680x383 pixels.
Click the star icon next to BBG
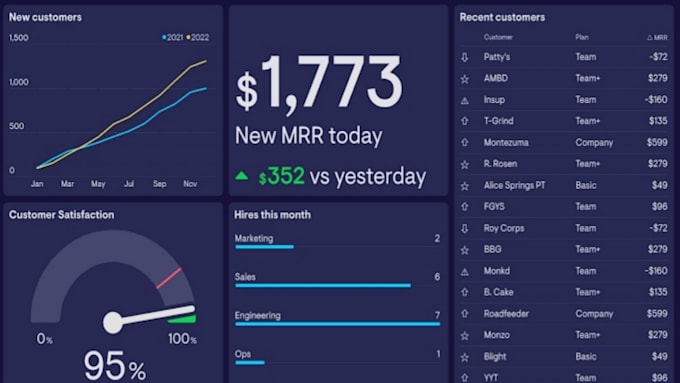click(464, 250)
